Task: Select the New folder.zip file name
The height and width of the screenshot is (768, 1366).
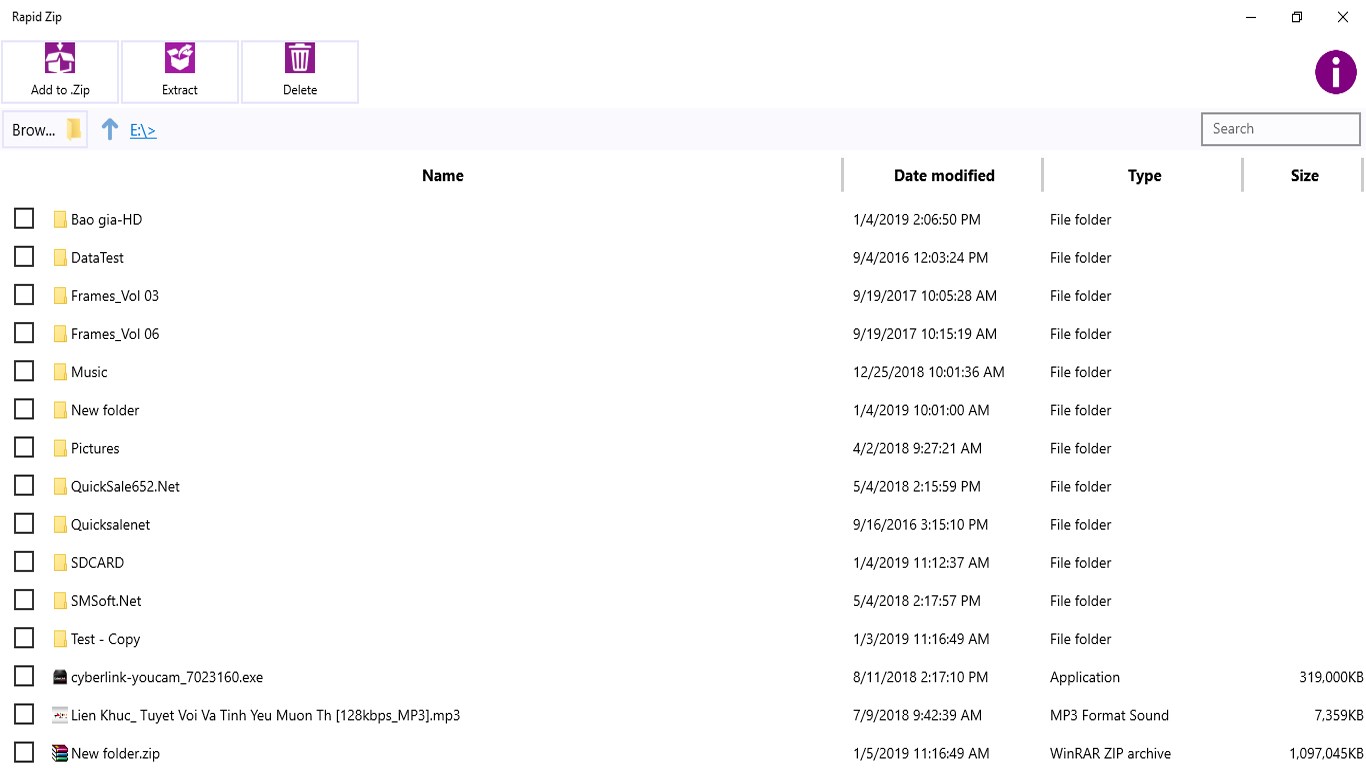Action: 115,753
